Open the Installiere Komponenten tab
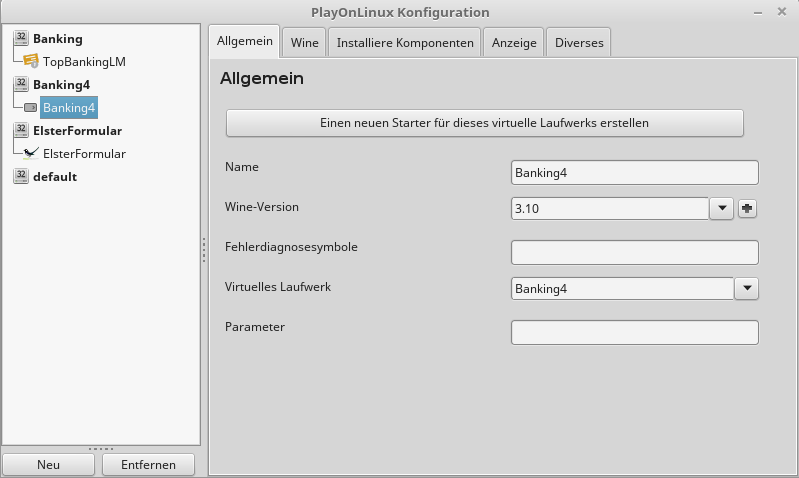Image resolution: width=799 pixels, height=478 pixels. [405, 42]
